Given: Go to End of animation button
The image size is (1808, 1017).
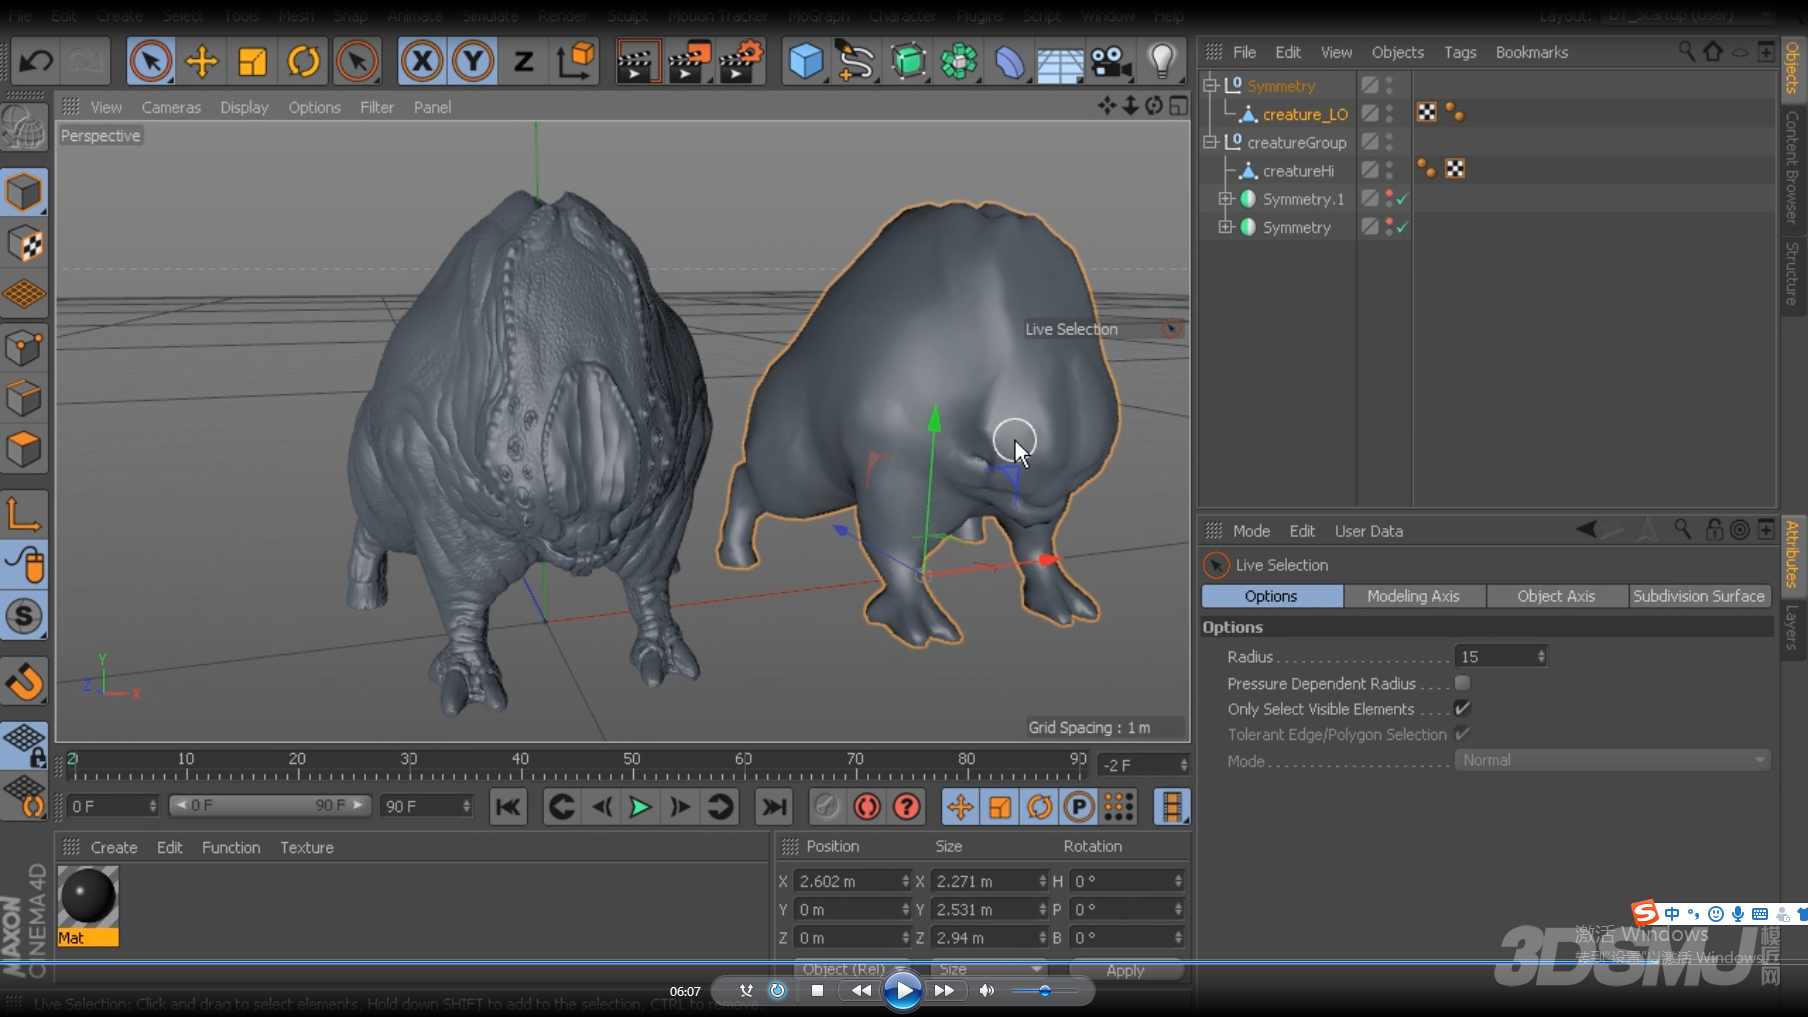Looking at the screenshot, I should (x=773, y=806).
